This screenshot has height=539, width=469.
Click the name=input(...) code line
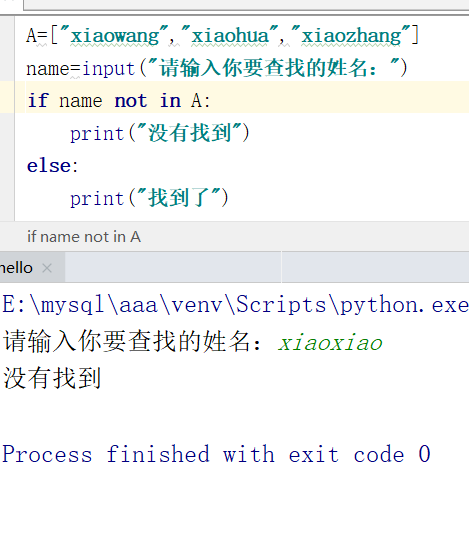point(217,68)
